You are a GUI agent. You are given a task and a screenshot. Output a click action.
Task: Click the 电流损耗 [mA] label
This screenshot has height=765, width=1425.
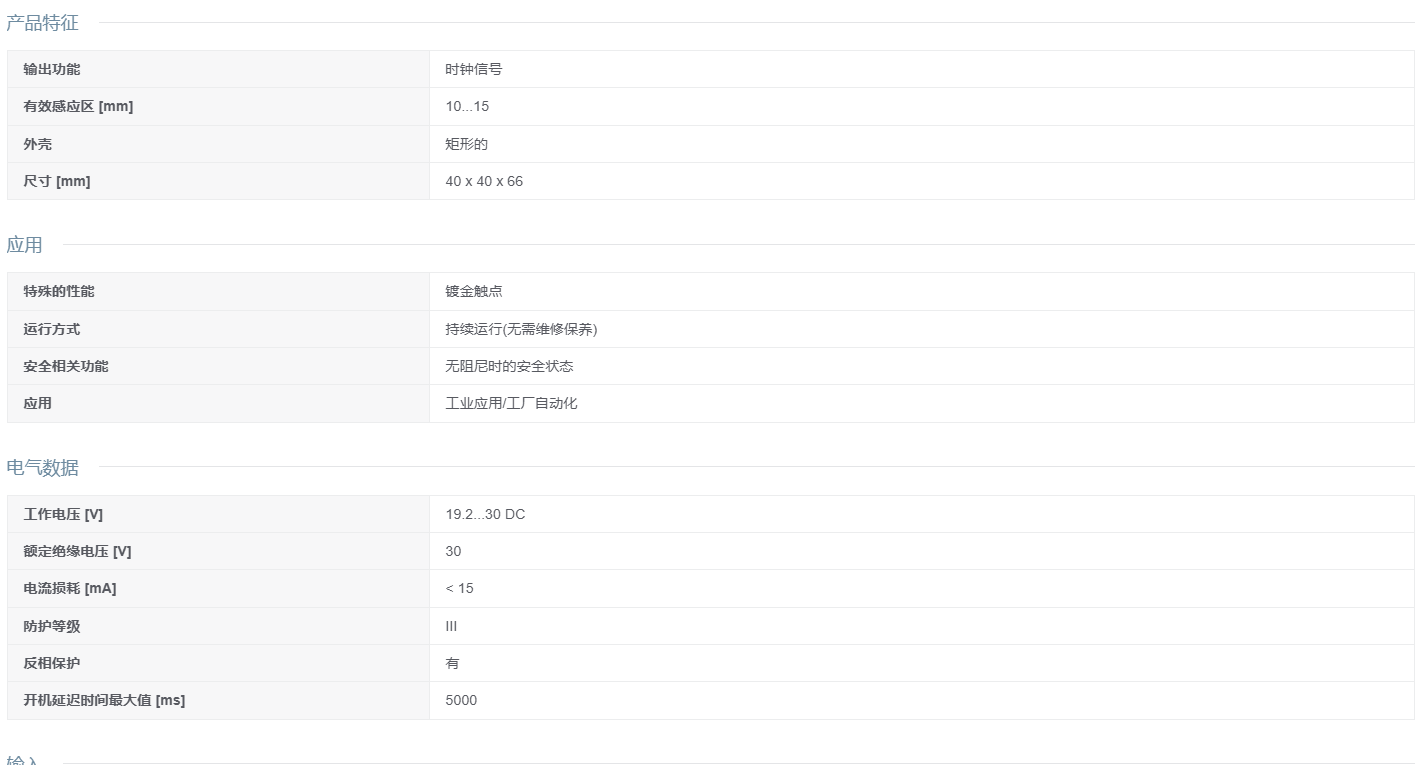click(x=70, y=588)
